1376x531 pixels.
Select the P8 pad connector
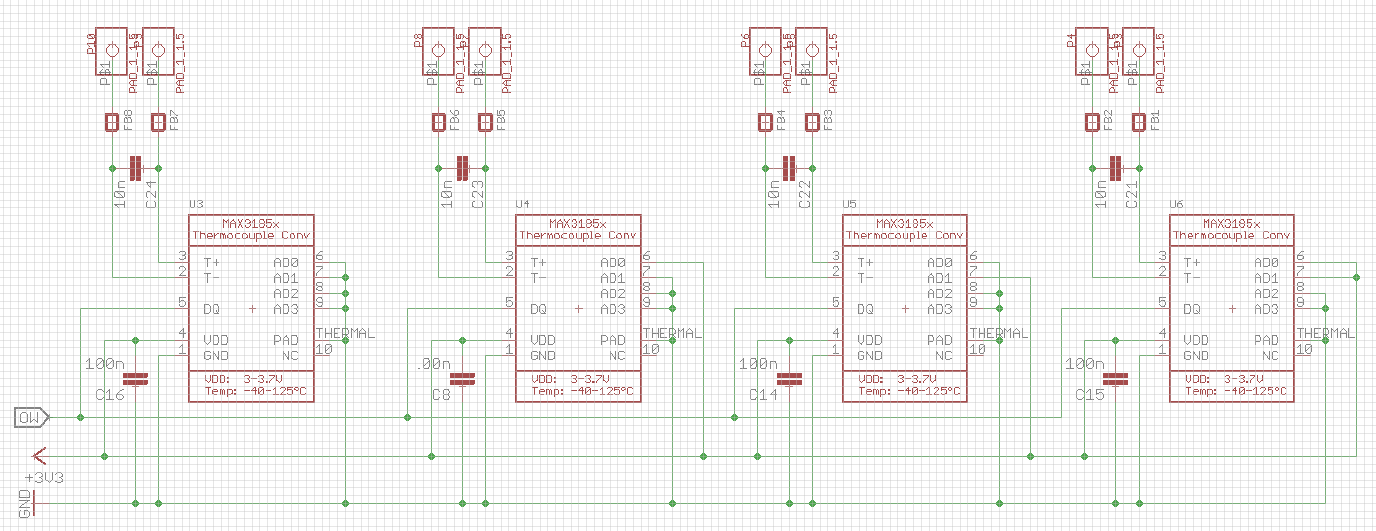438,51
